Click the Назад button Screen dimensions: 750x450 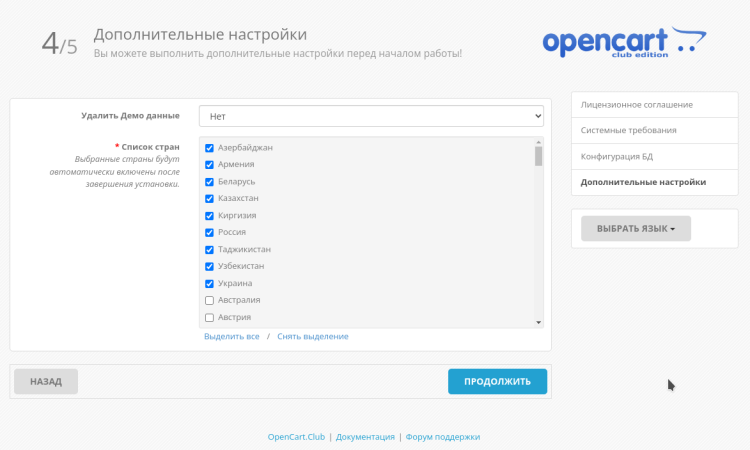(46, 382)
